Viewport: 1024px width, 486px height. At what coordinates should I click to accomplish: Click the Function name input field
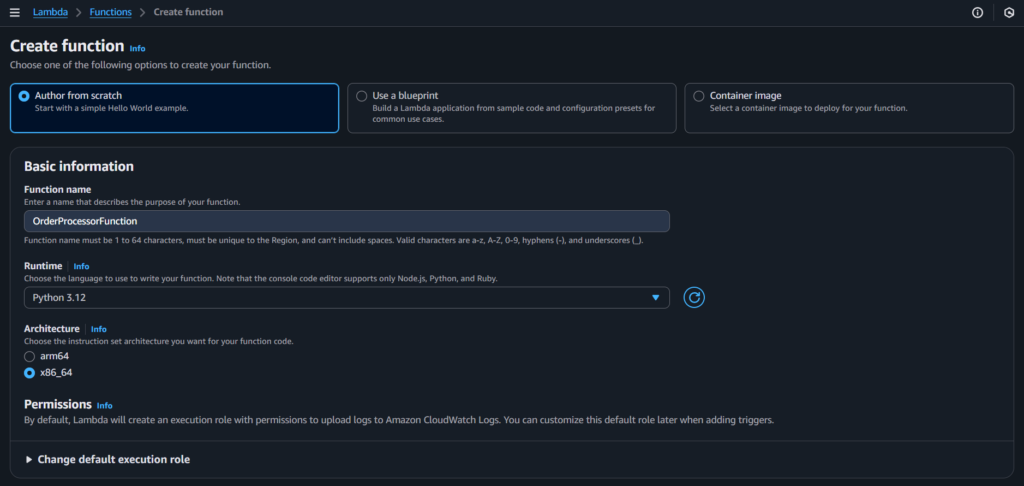coord(346,221)
